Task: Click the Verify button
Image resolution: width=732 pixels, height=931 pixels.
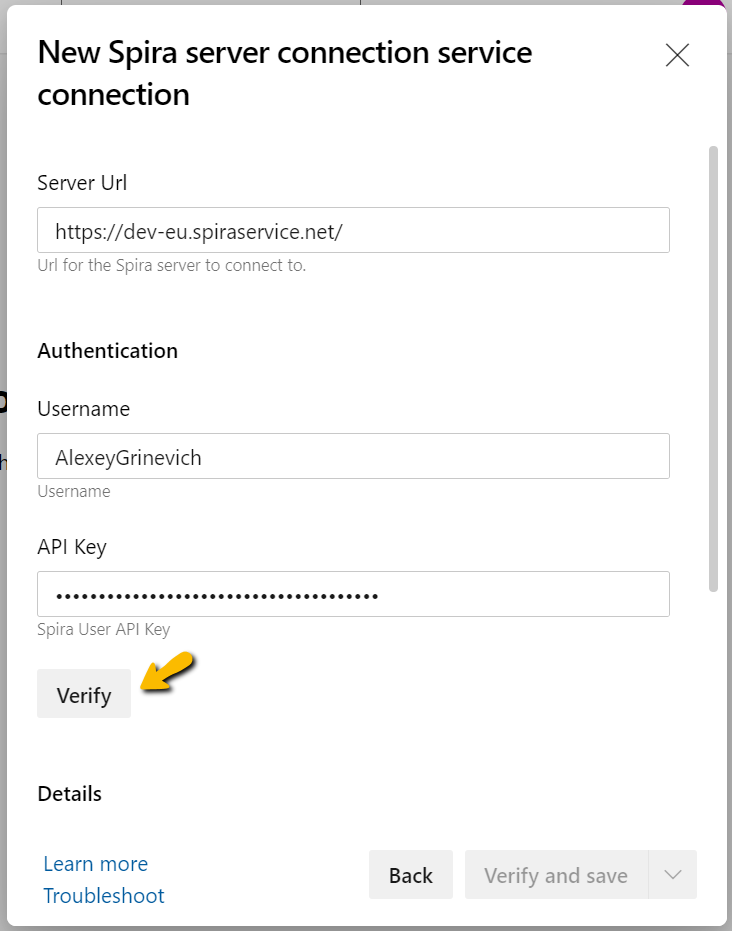Action: click(x=84, y=694)
